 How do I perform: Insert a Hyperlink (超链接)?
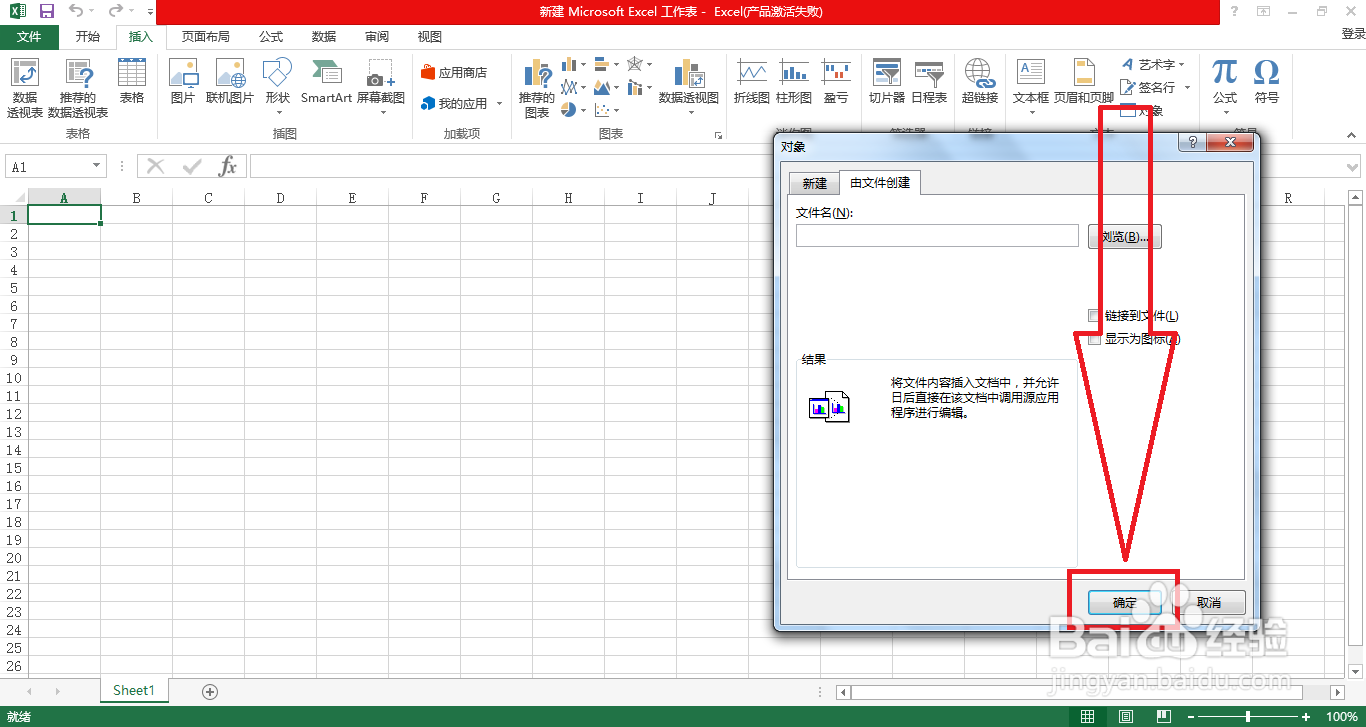(x=979, y=82)
